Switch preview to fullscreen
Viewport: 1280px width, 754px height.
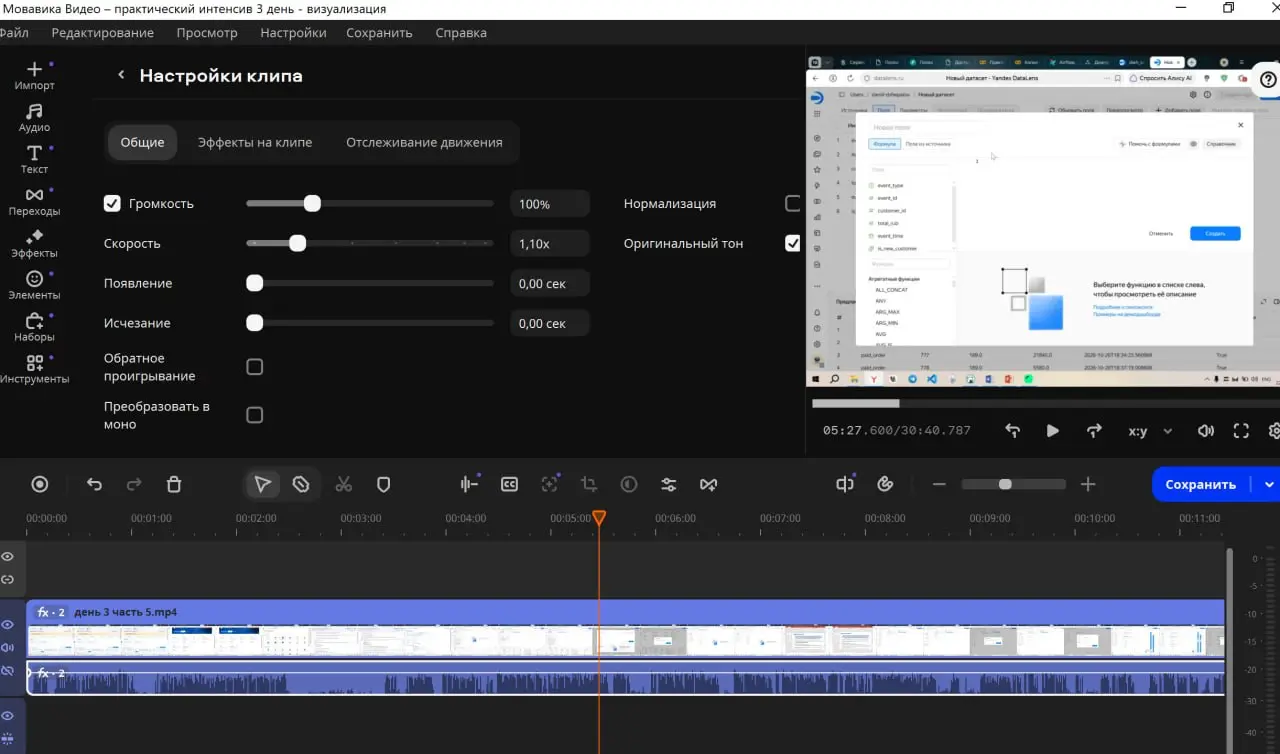pos(1241,431)
